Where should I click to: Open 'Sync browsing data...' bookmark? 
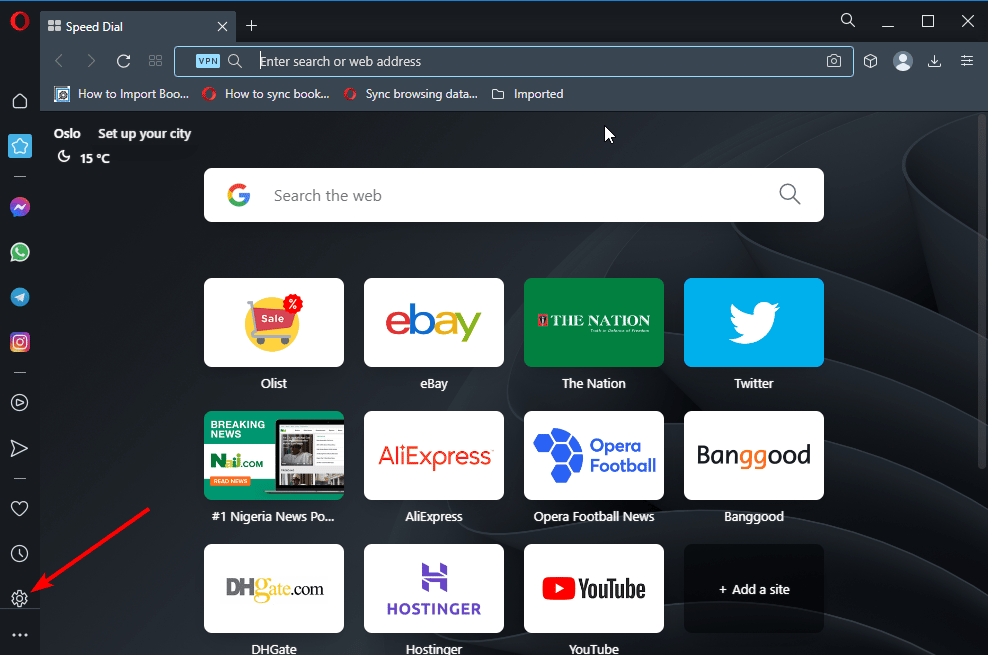(411, 94)
